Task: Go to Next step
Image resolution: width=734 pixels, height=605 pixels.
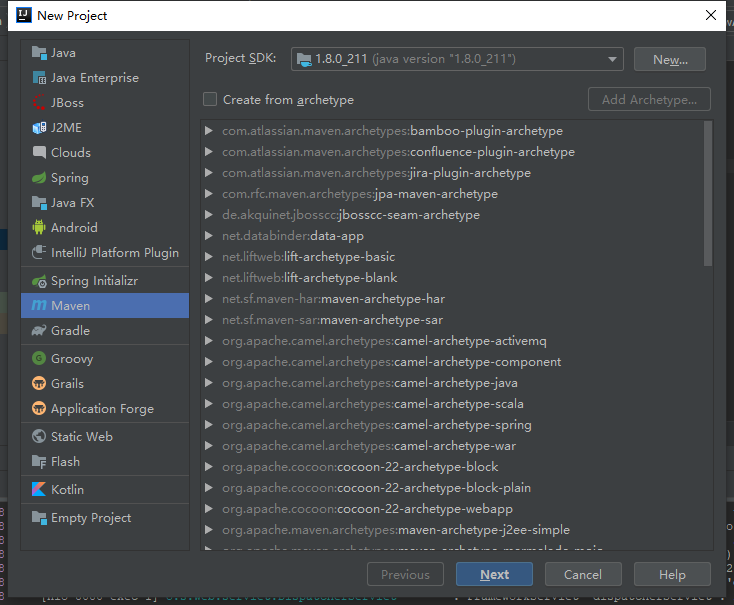Action: tap(494, 574)
